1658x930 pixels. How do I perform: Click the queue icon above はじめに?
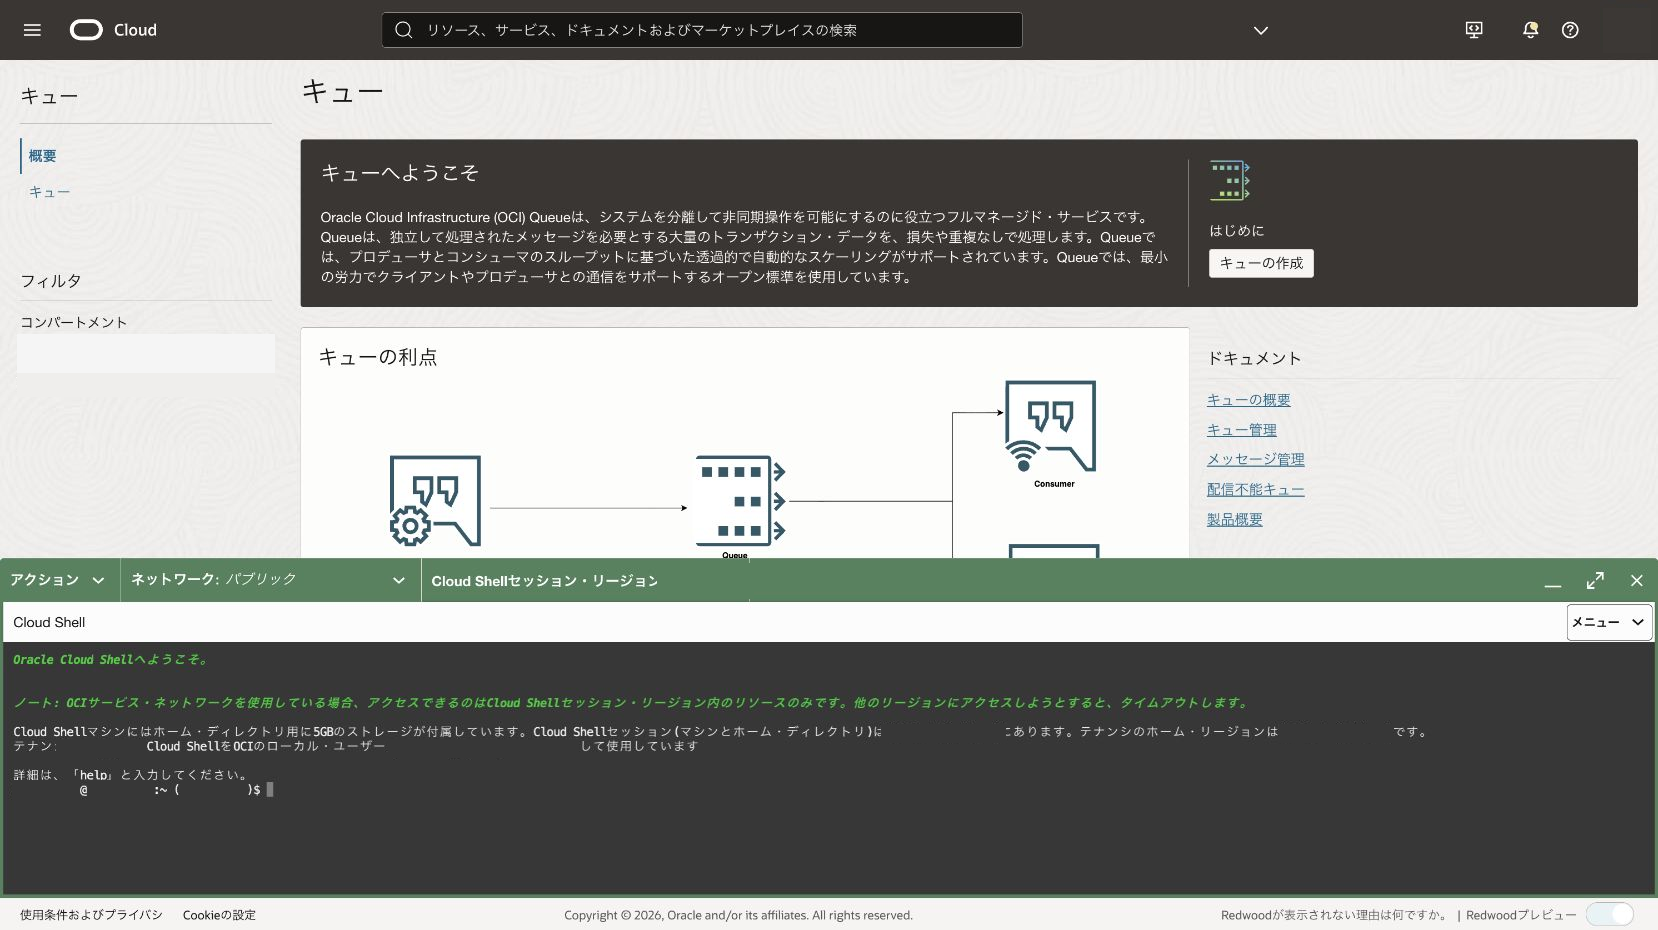(1230, 180)
